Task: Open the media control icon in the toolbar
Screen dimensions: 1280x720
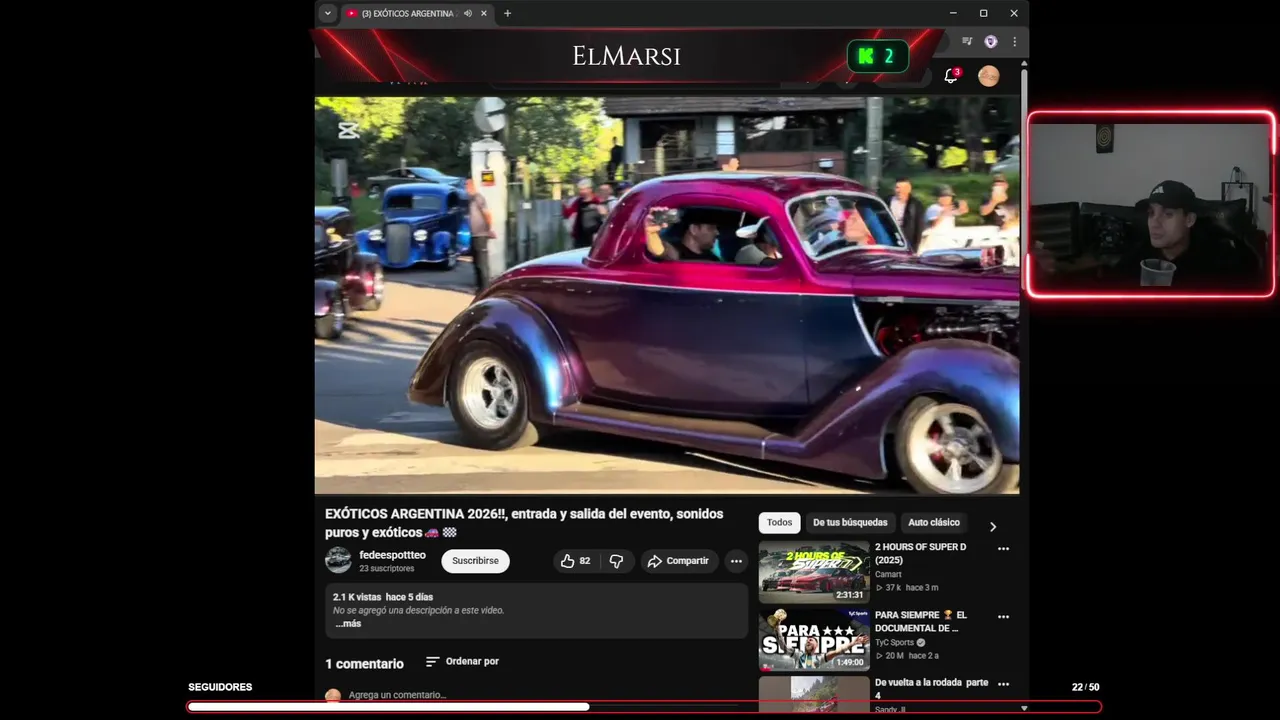Action: click(967, 42)
